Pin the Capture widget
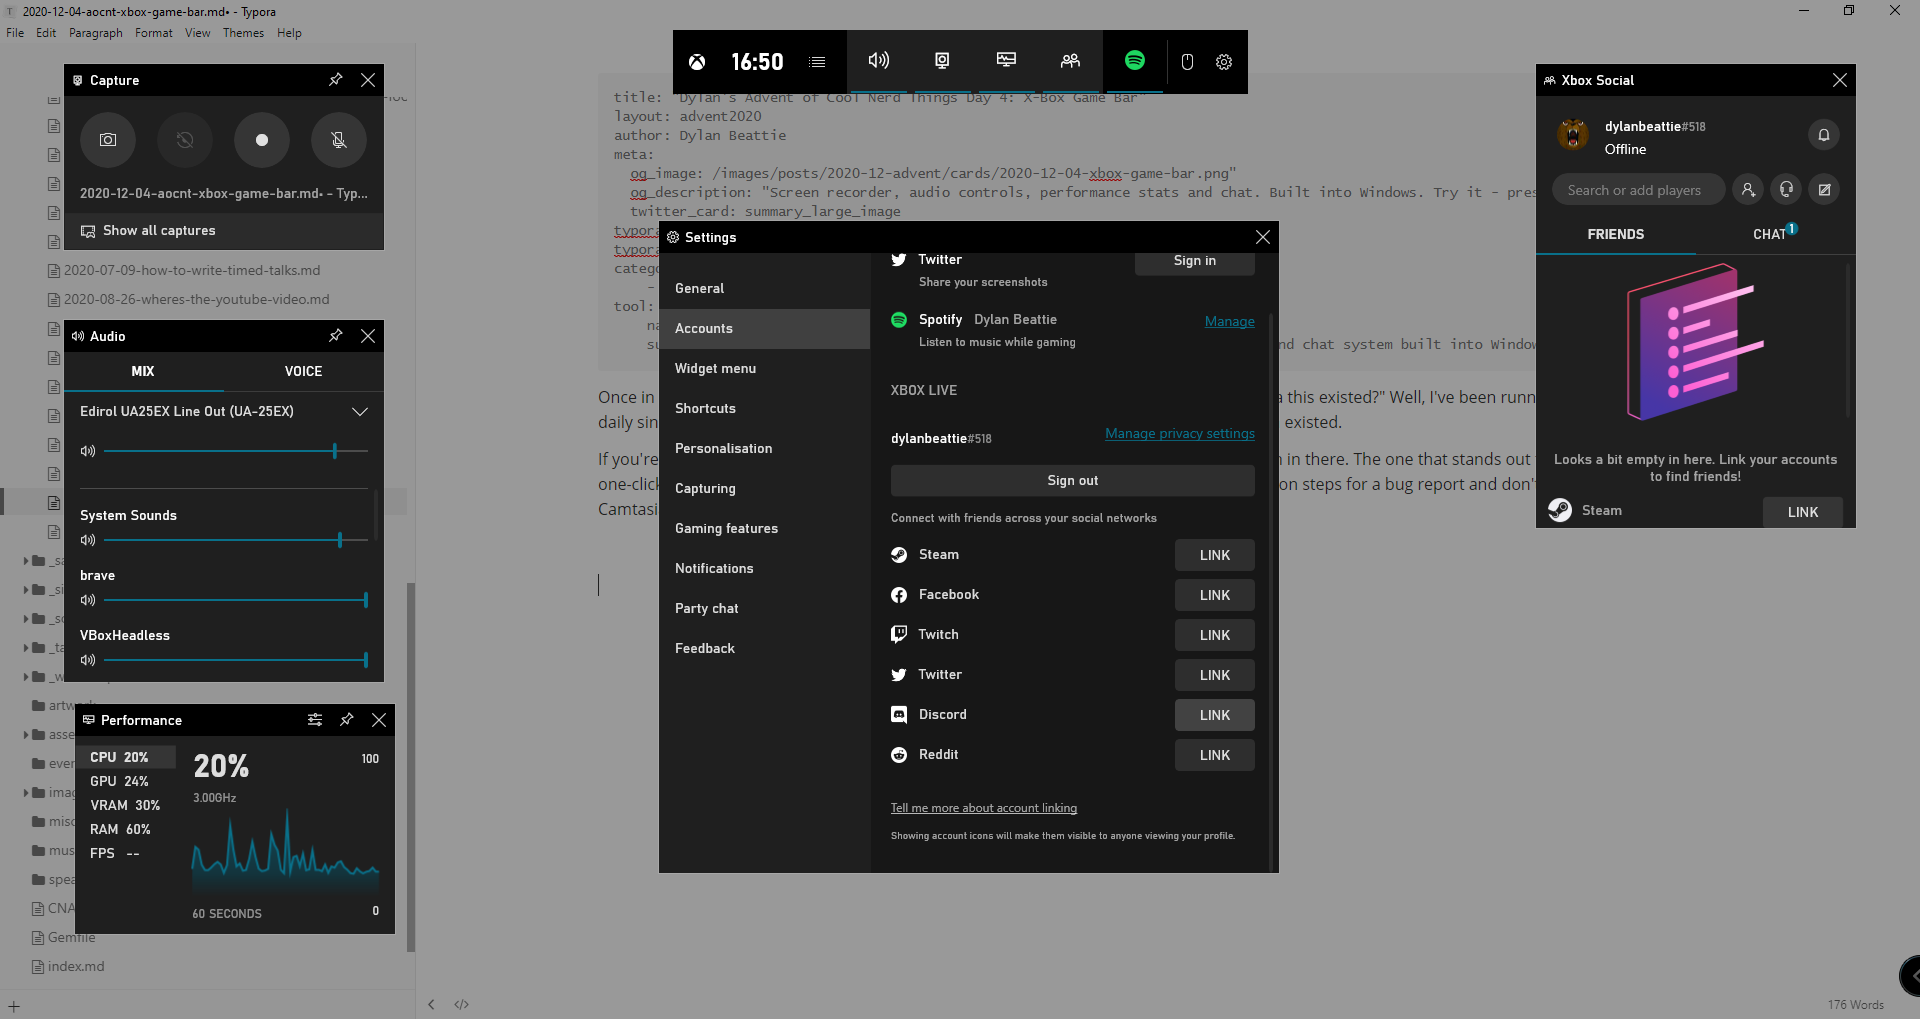Screen dimensions: 1920x1019 pyautogui.click(x=336, y=80)
